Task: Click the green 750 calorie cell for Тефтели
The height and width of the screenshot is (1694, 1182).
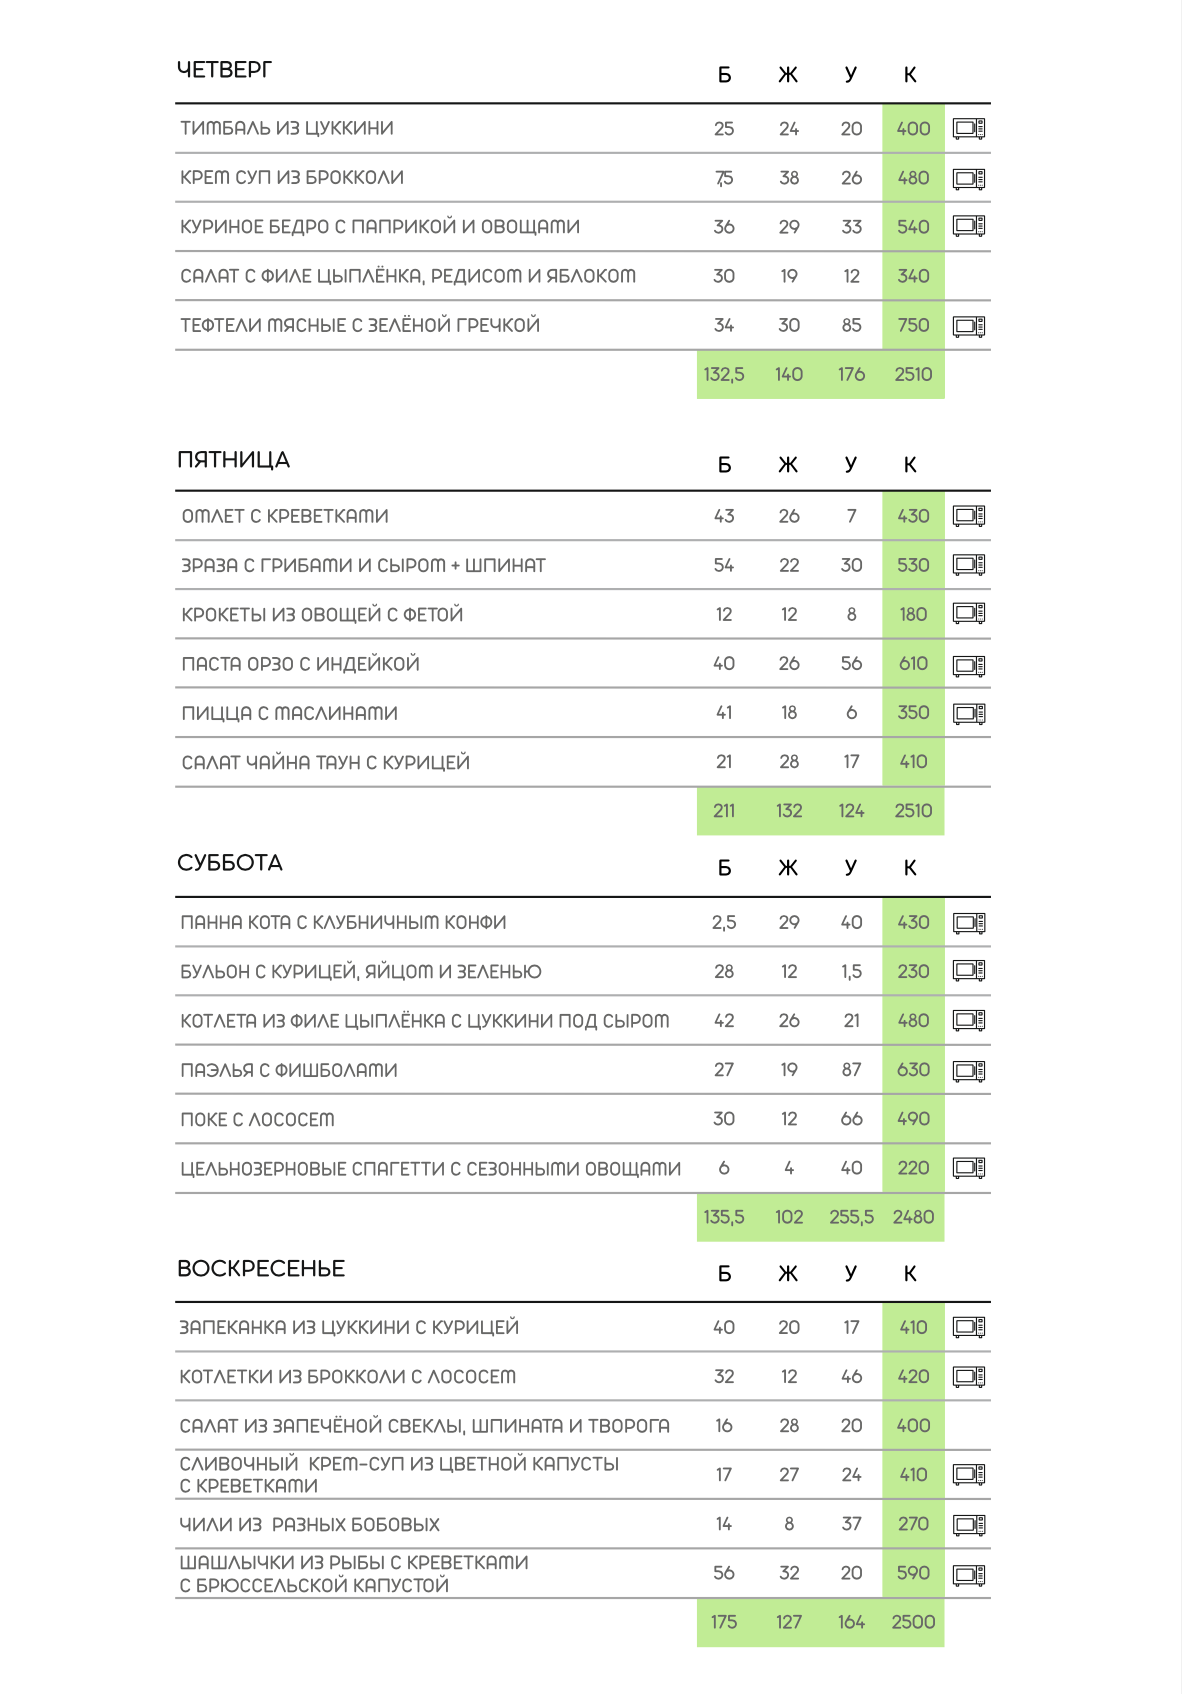Action: (x=913, y=325)
